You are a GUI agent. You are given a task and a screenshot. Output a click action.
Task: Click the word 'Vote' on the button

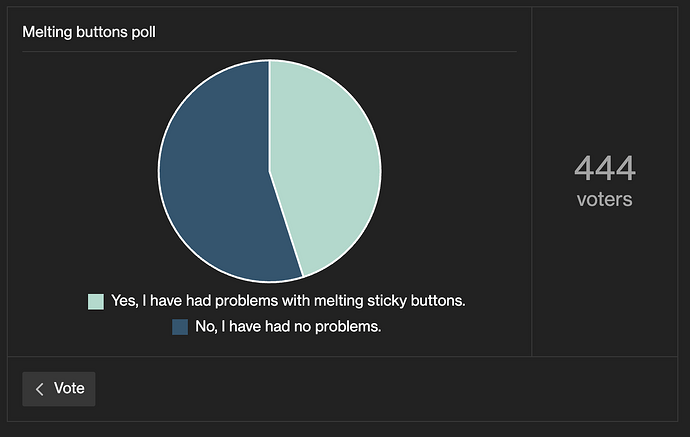69,389
